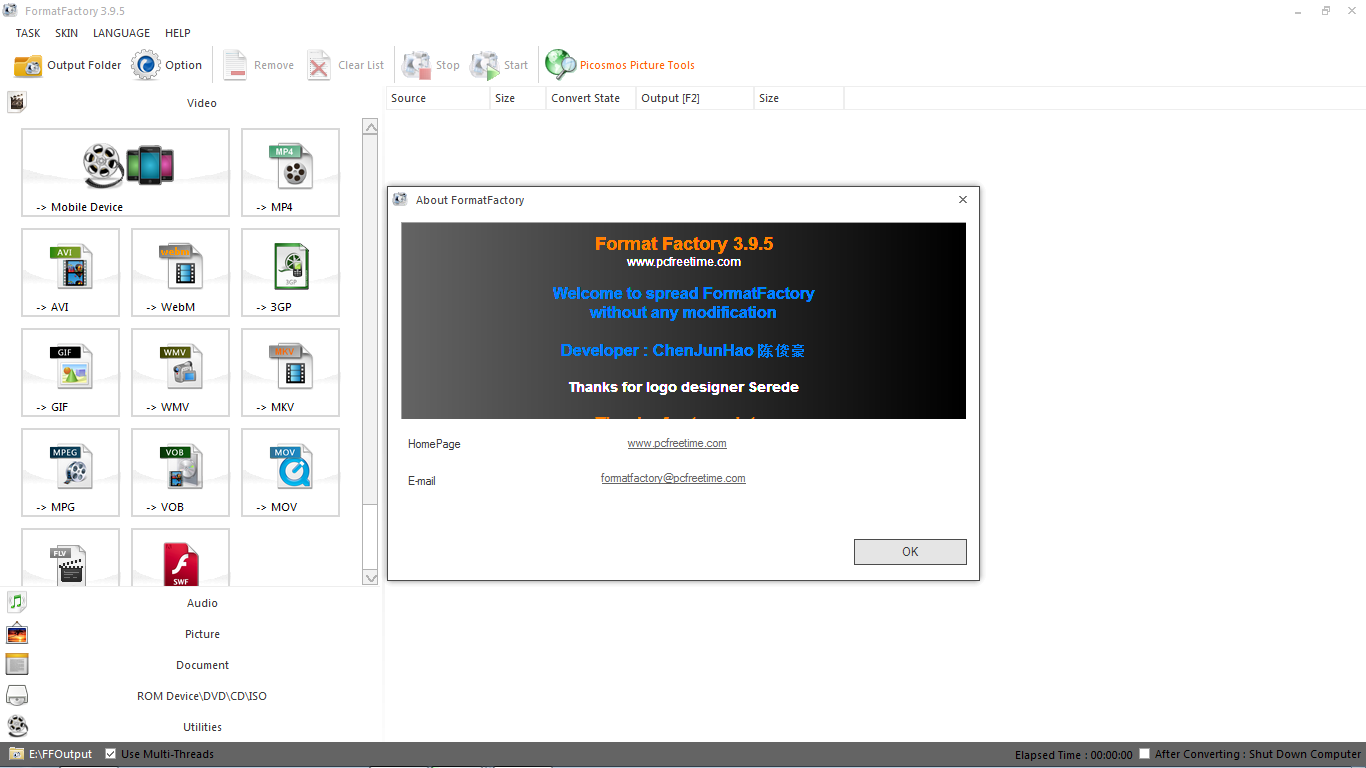
Task: Choose the MOV conversion tile
Action: point(290,472)
